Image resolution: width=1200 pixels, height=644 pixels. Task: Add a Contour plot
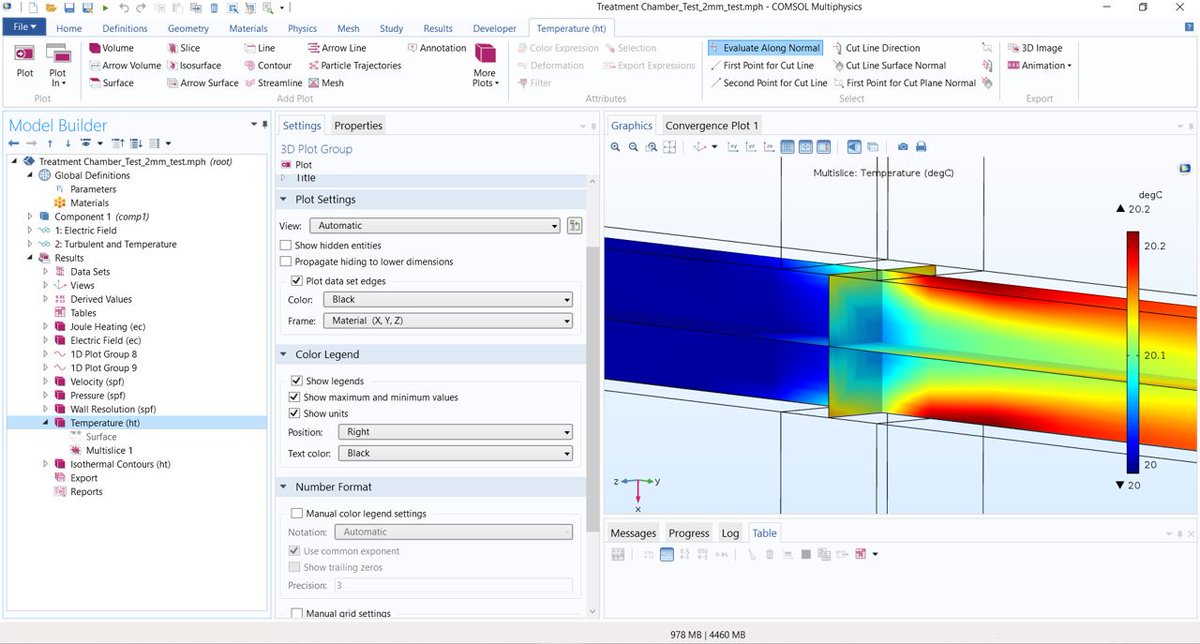(267, 65)
